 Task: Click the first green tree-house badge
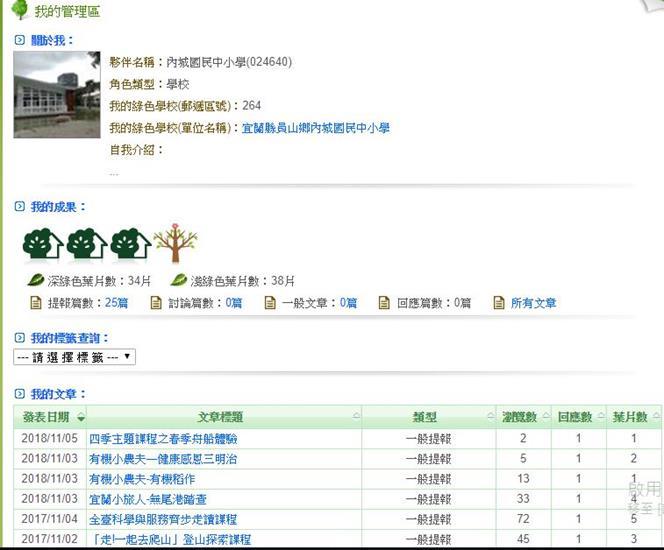43,243
